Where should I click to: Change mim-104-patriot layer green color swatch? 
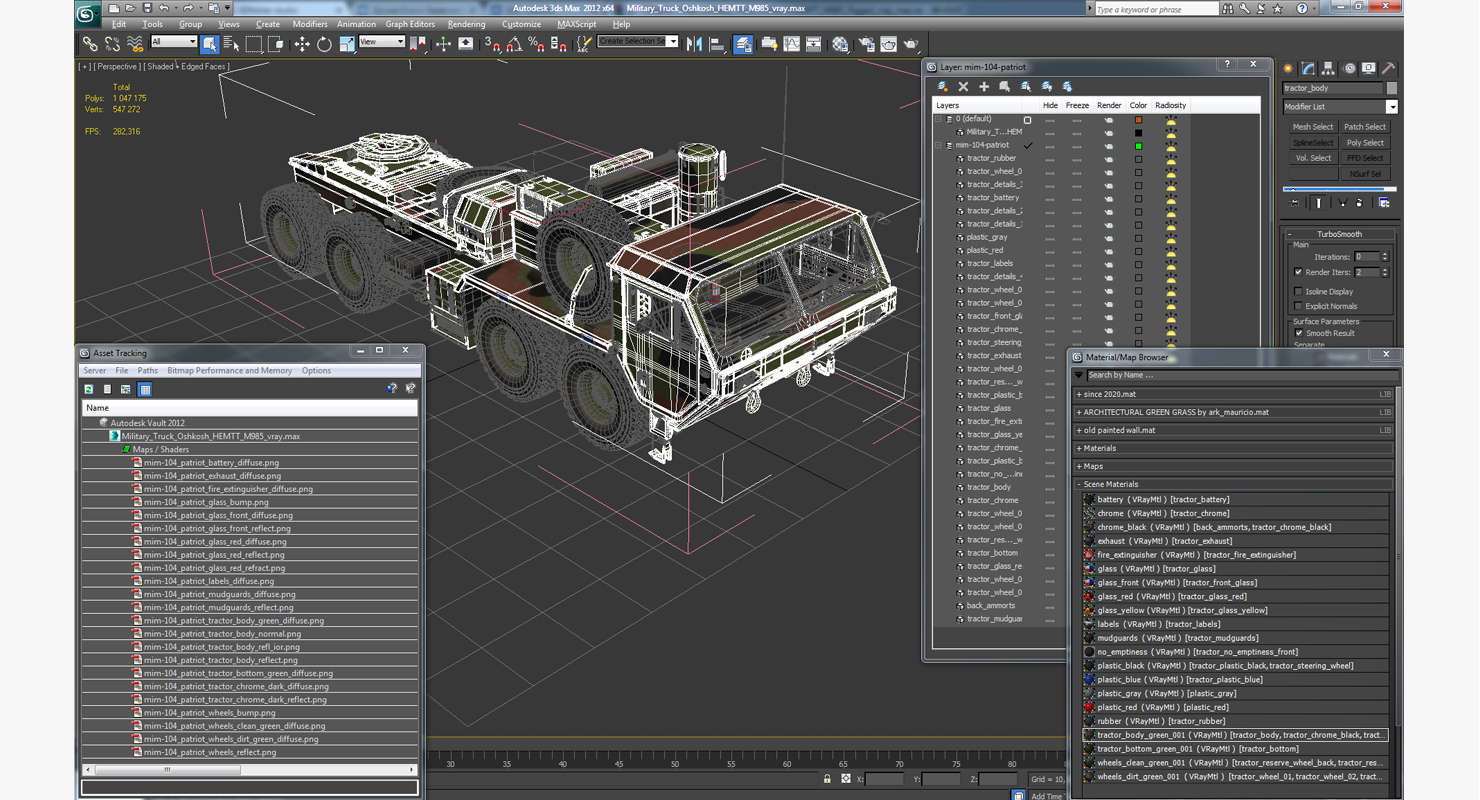tap(1138, 146)
